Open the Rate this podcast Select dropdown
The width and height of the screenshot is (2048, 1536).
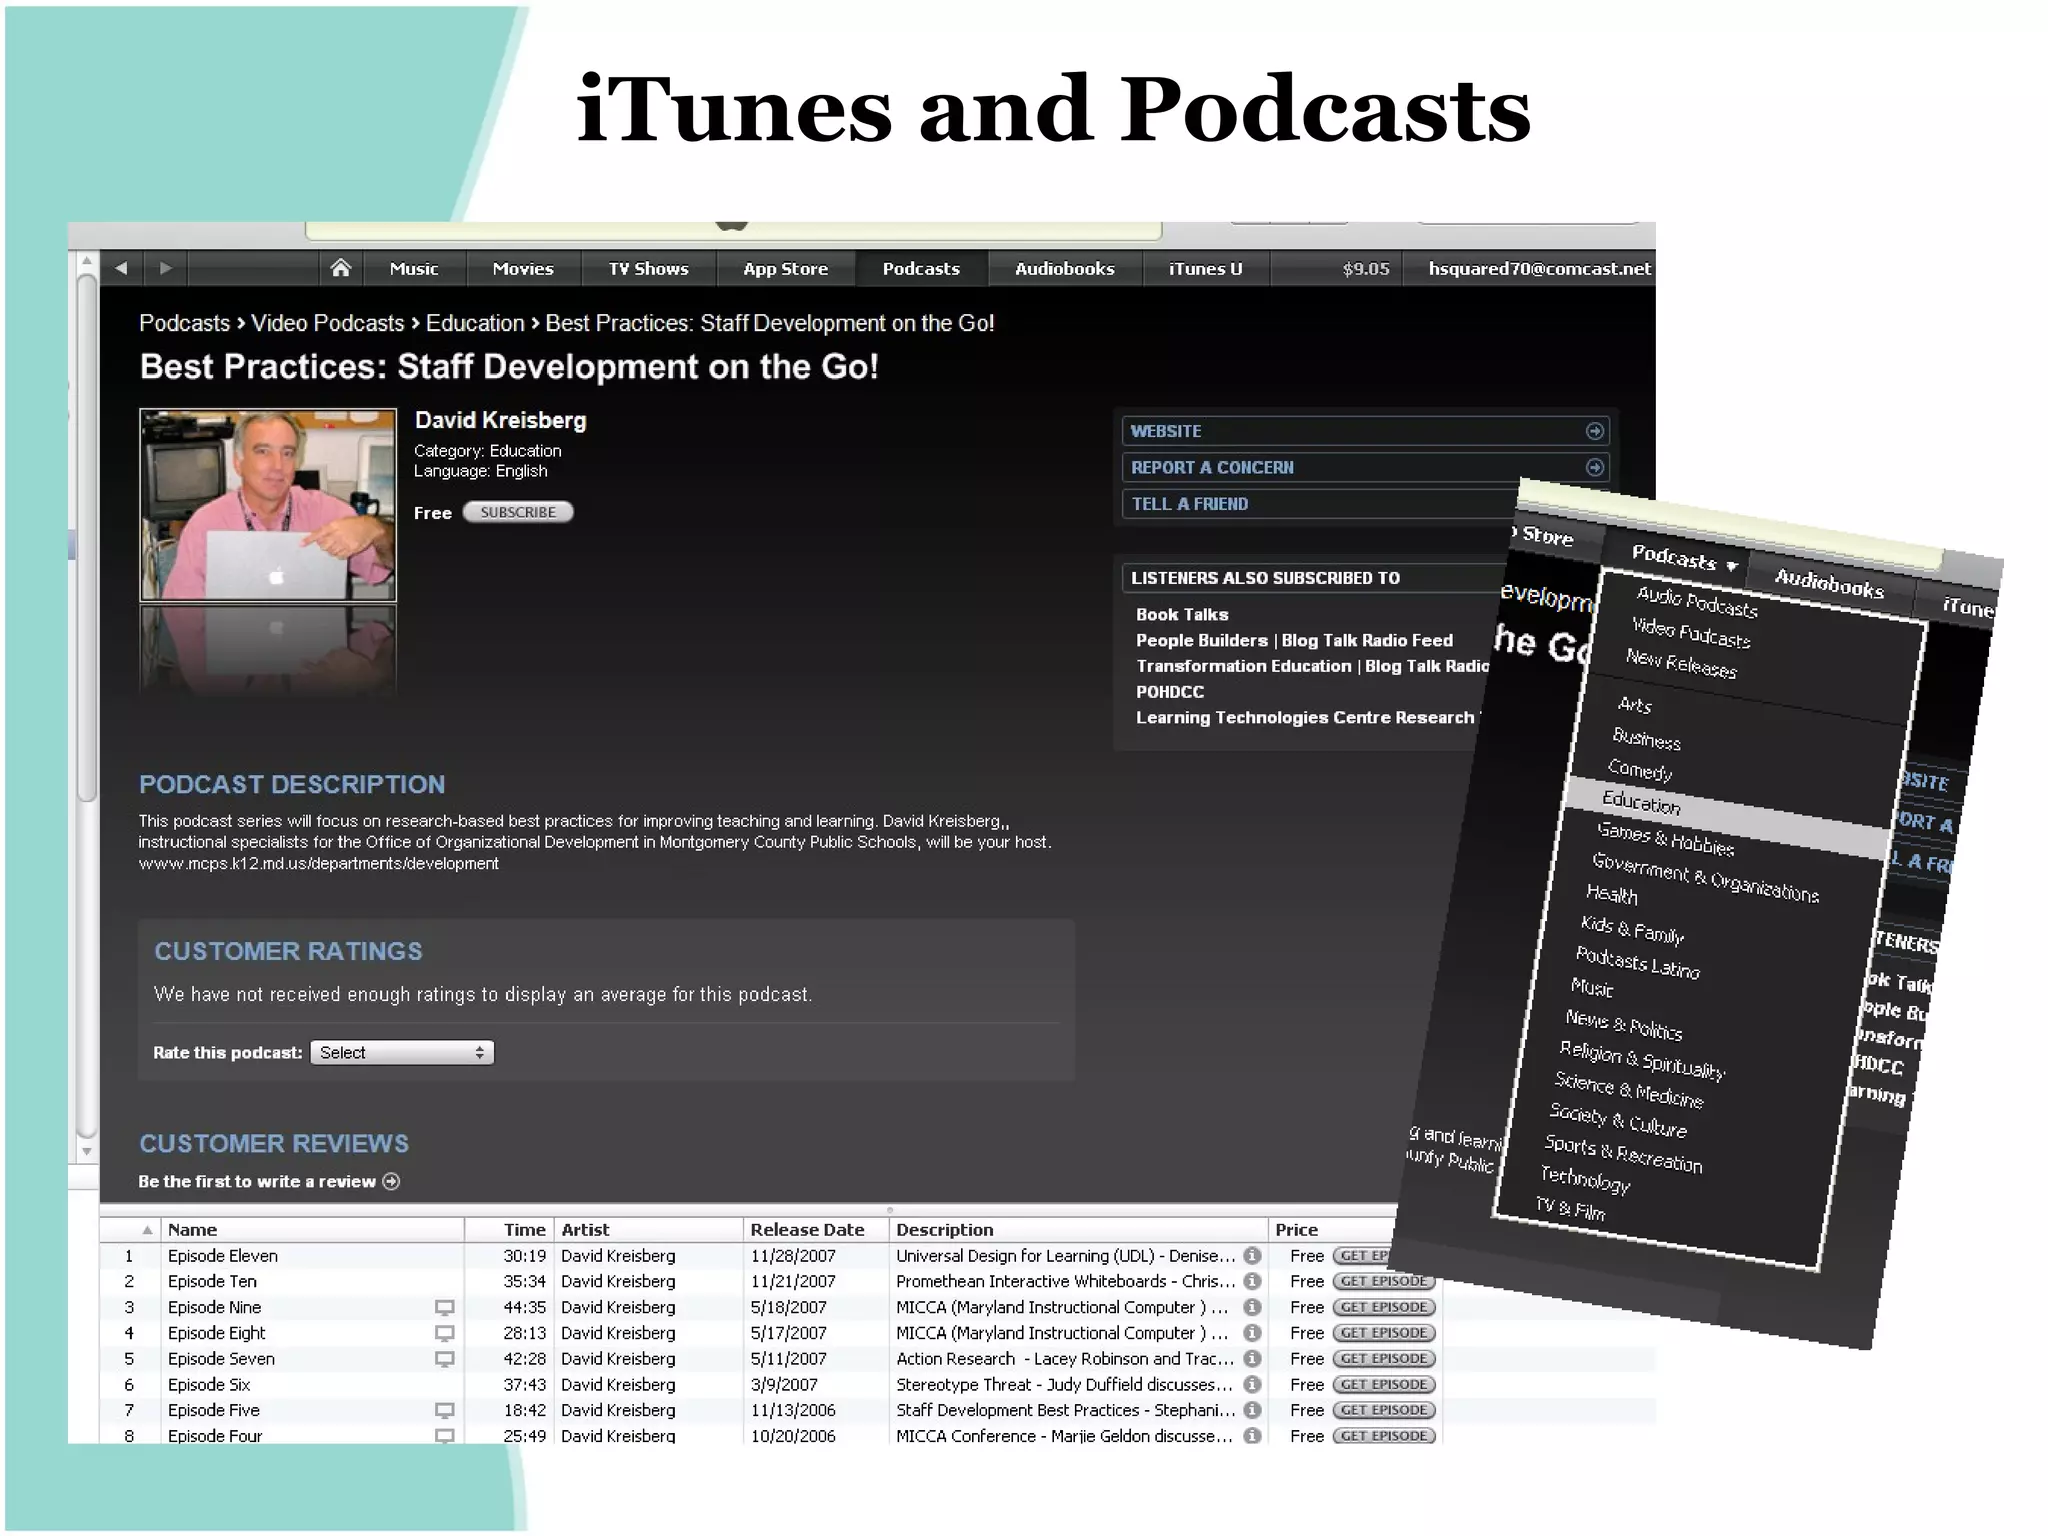402,1052
